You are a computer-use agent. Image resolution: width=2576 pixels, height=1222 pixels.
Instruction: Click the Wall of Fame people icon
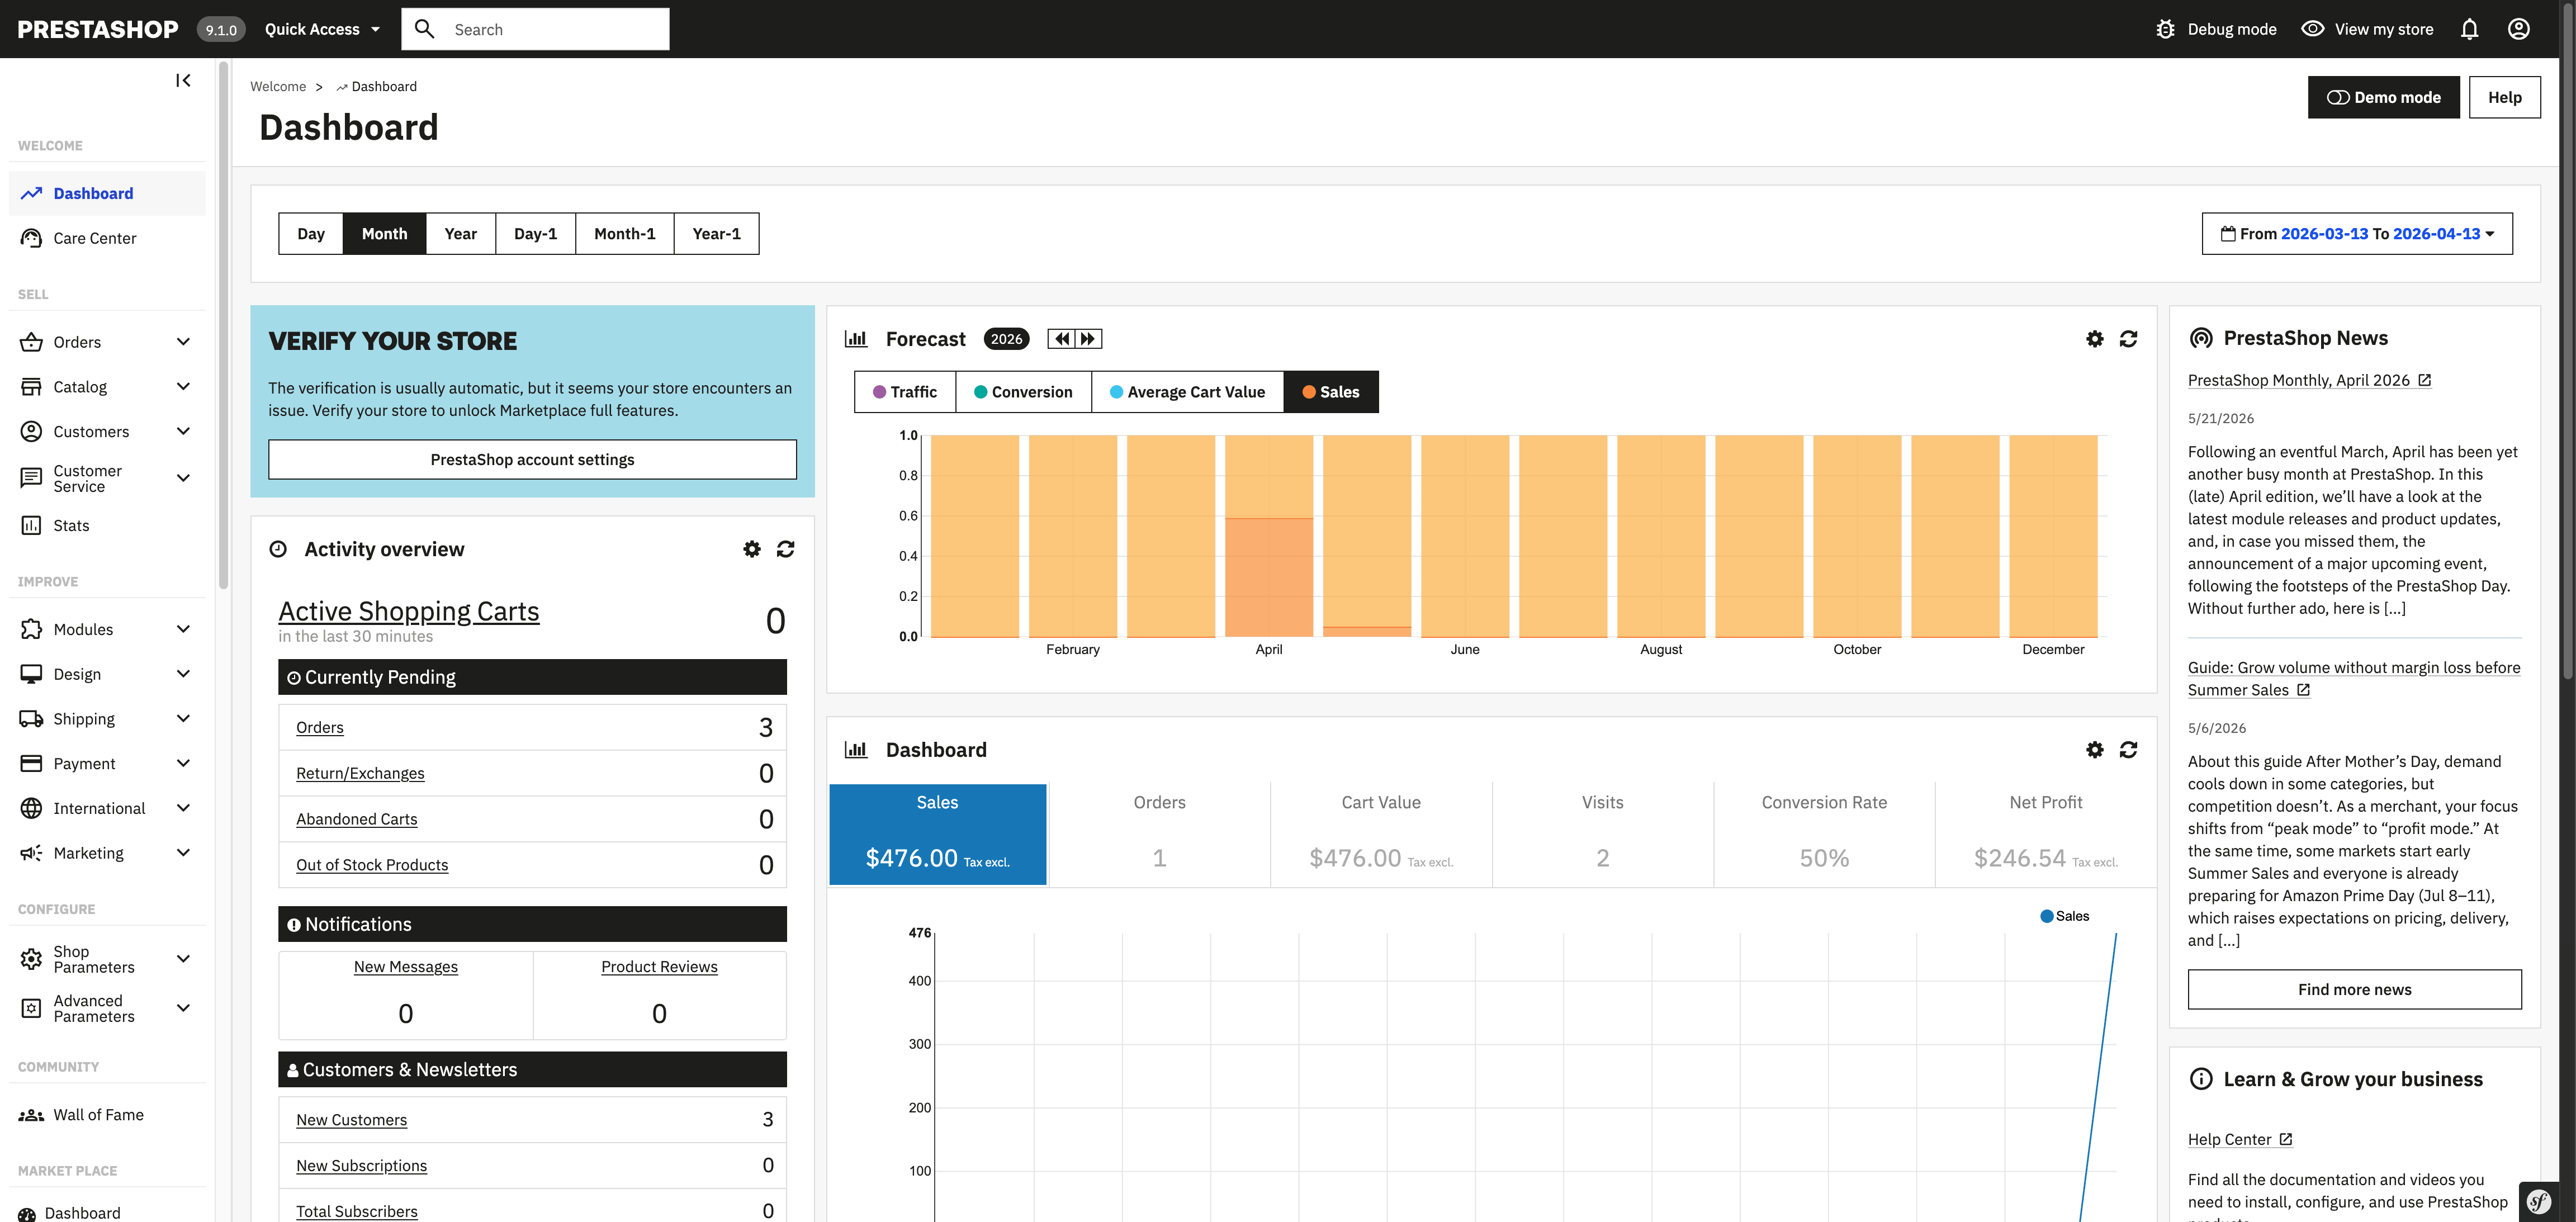coord(31,1115)
